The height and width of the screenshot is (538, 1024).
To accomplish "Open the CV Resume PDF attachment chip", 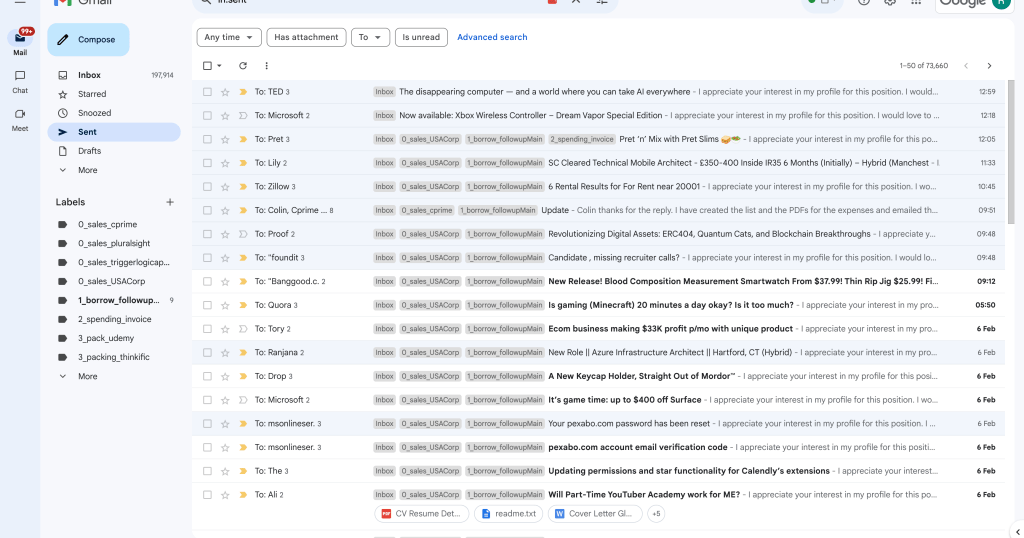I will click(x=421, y=514).
